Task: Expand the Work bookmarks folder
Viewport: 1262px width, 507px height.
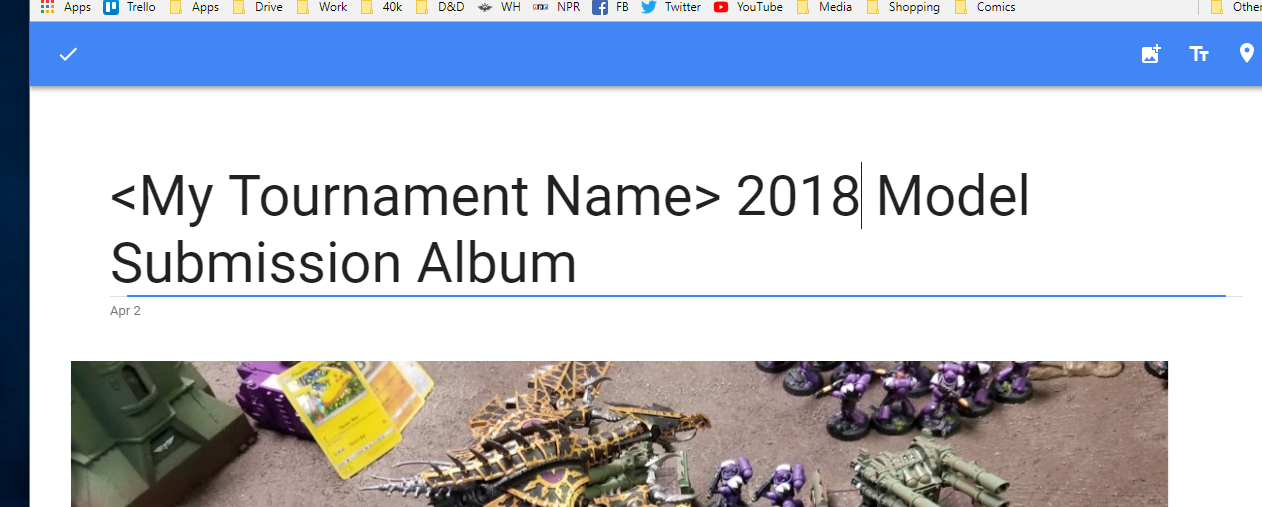Action: [322, 7]
